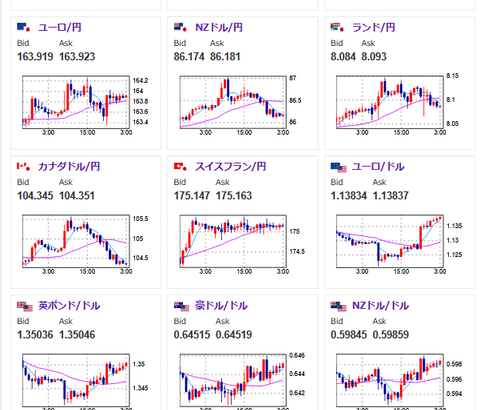Click the British pound/Dollar flag icon
This screenshot has width=480, height=410.
pyautogui.click(x=25, y=306)
